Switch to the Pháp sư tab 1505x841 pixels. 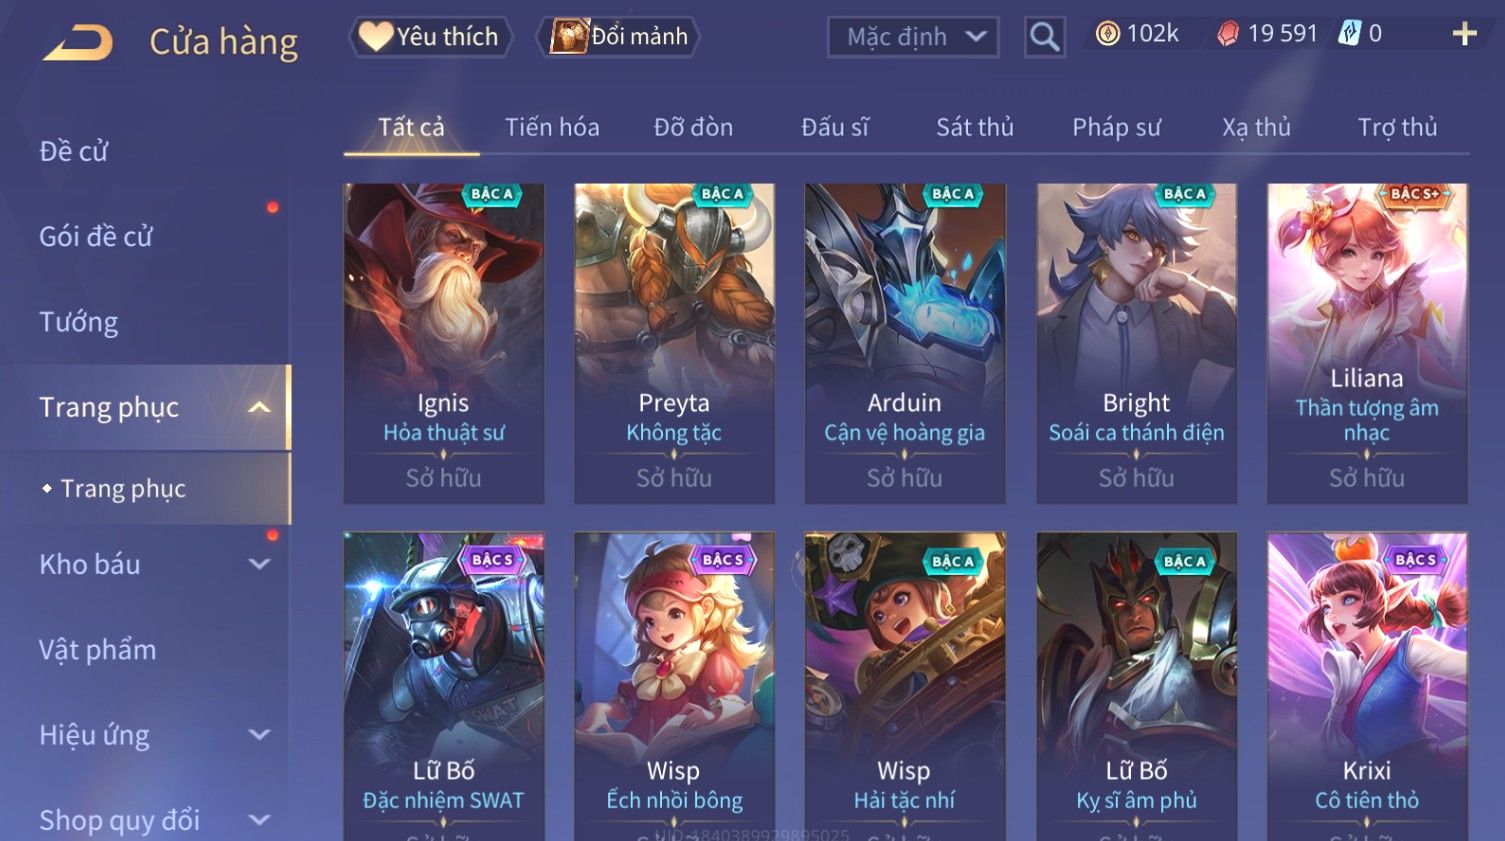tap(1116, 127)
